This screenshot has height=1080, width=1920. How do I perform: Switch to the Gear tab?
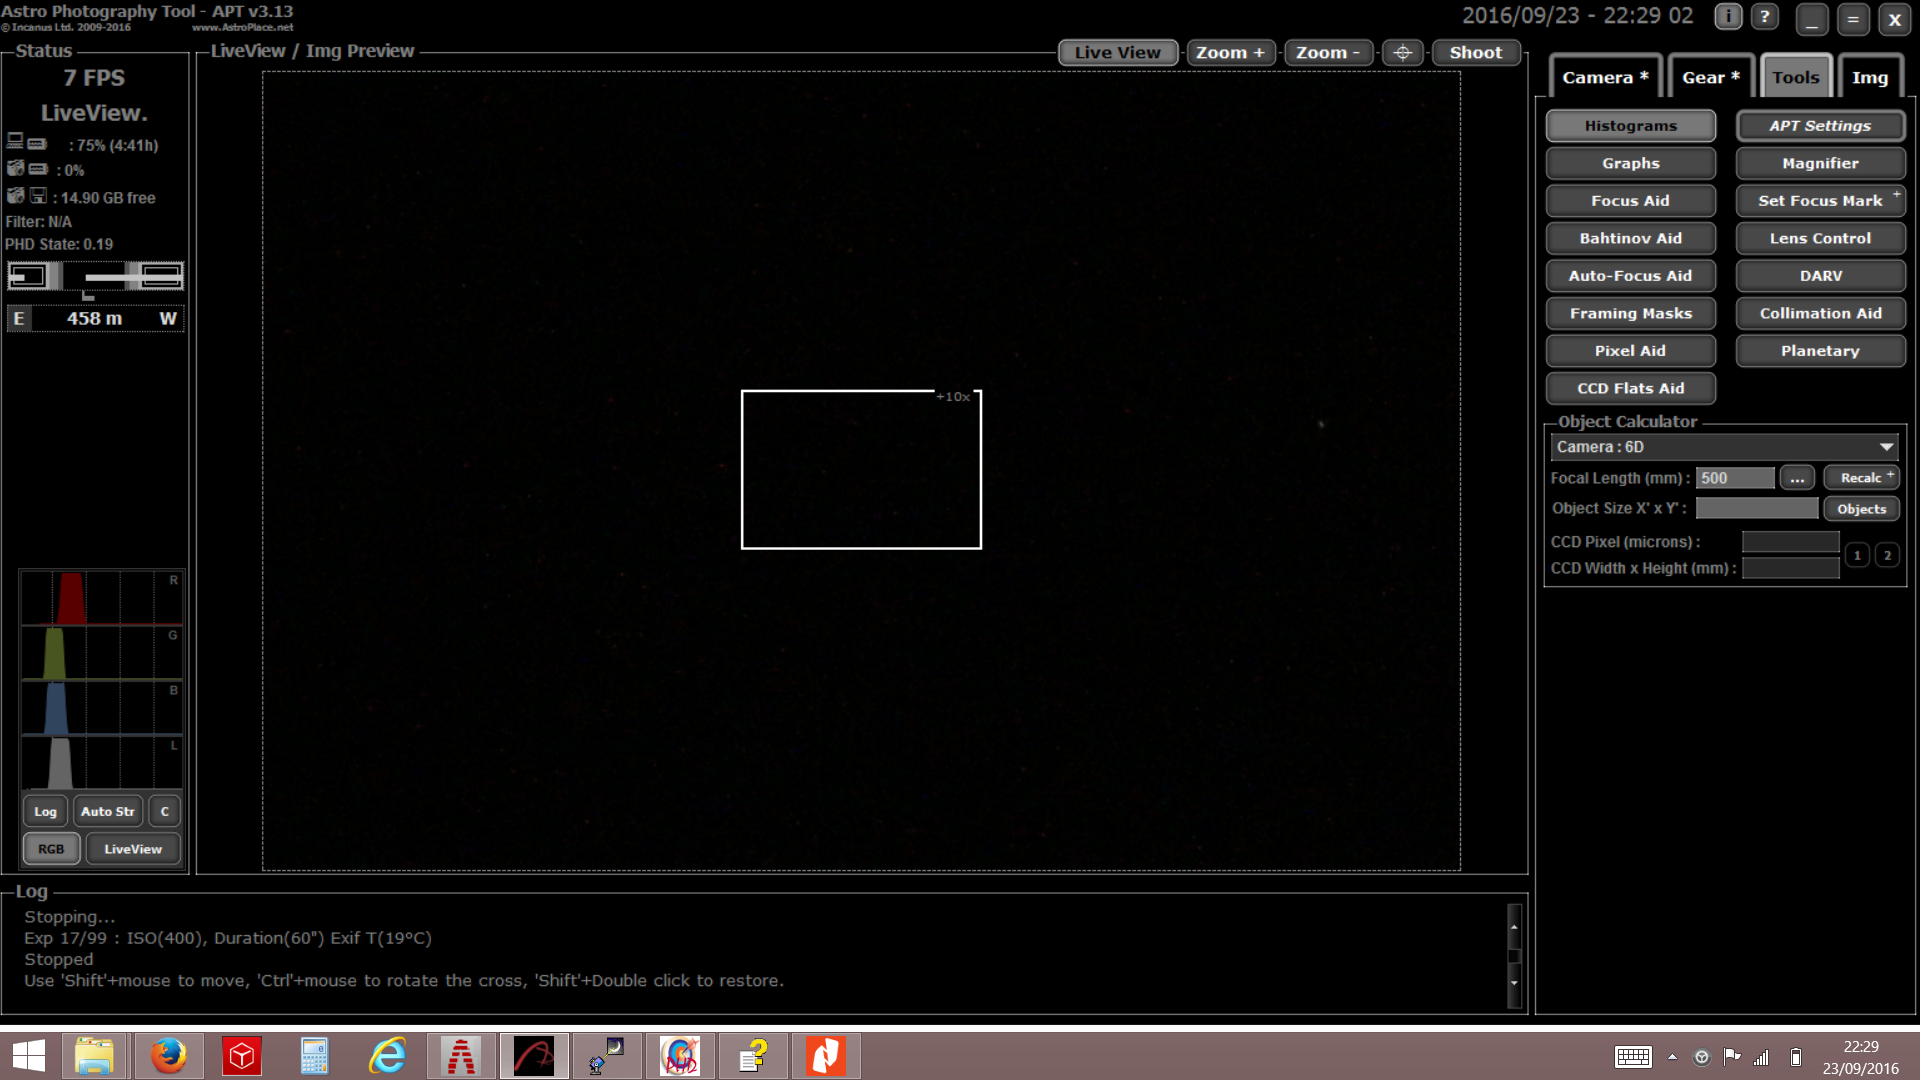click(1710, 77)
